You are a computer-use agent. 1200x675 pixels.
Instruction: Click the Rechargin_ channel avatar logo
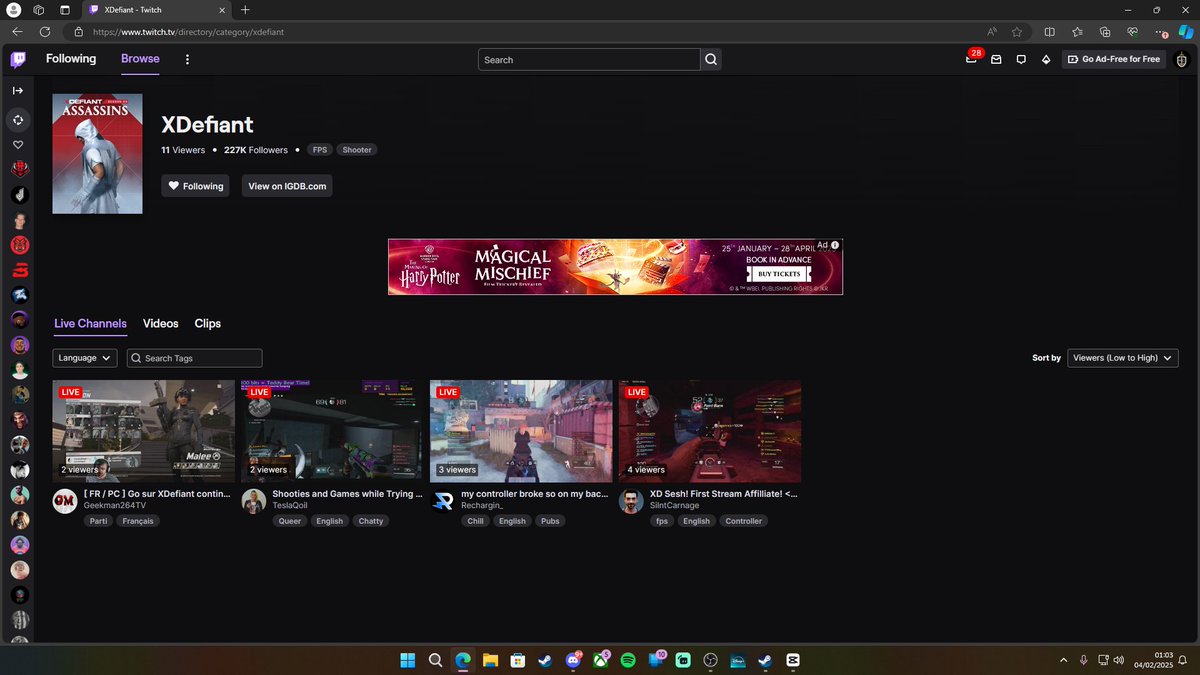(442, 502)
